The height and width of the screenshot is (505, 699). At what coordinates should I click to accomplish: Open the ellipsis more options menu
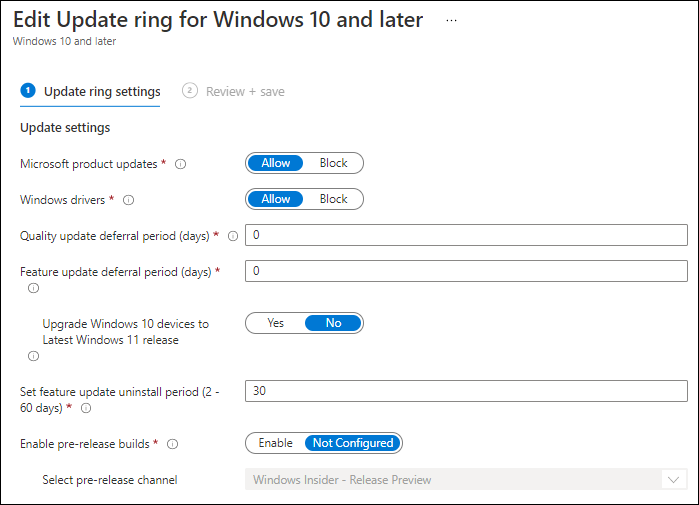452,21
